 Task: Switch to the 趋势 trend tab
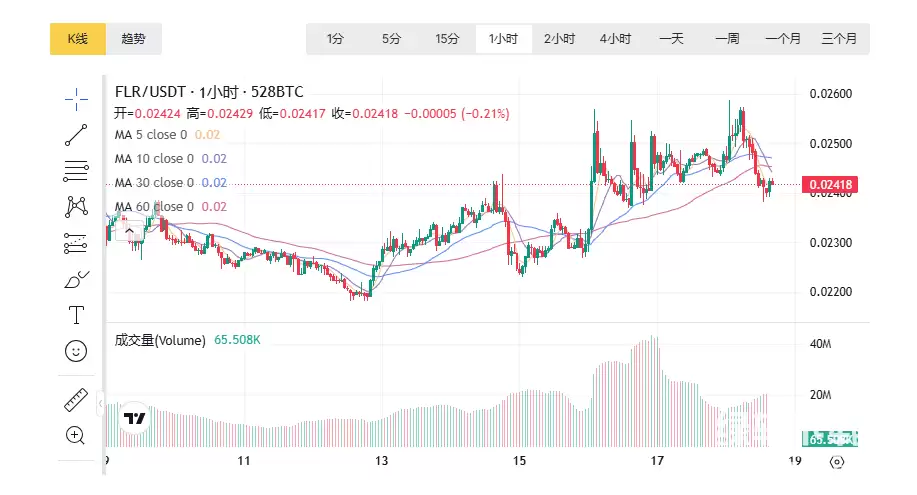(133, 39)
